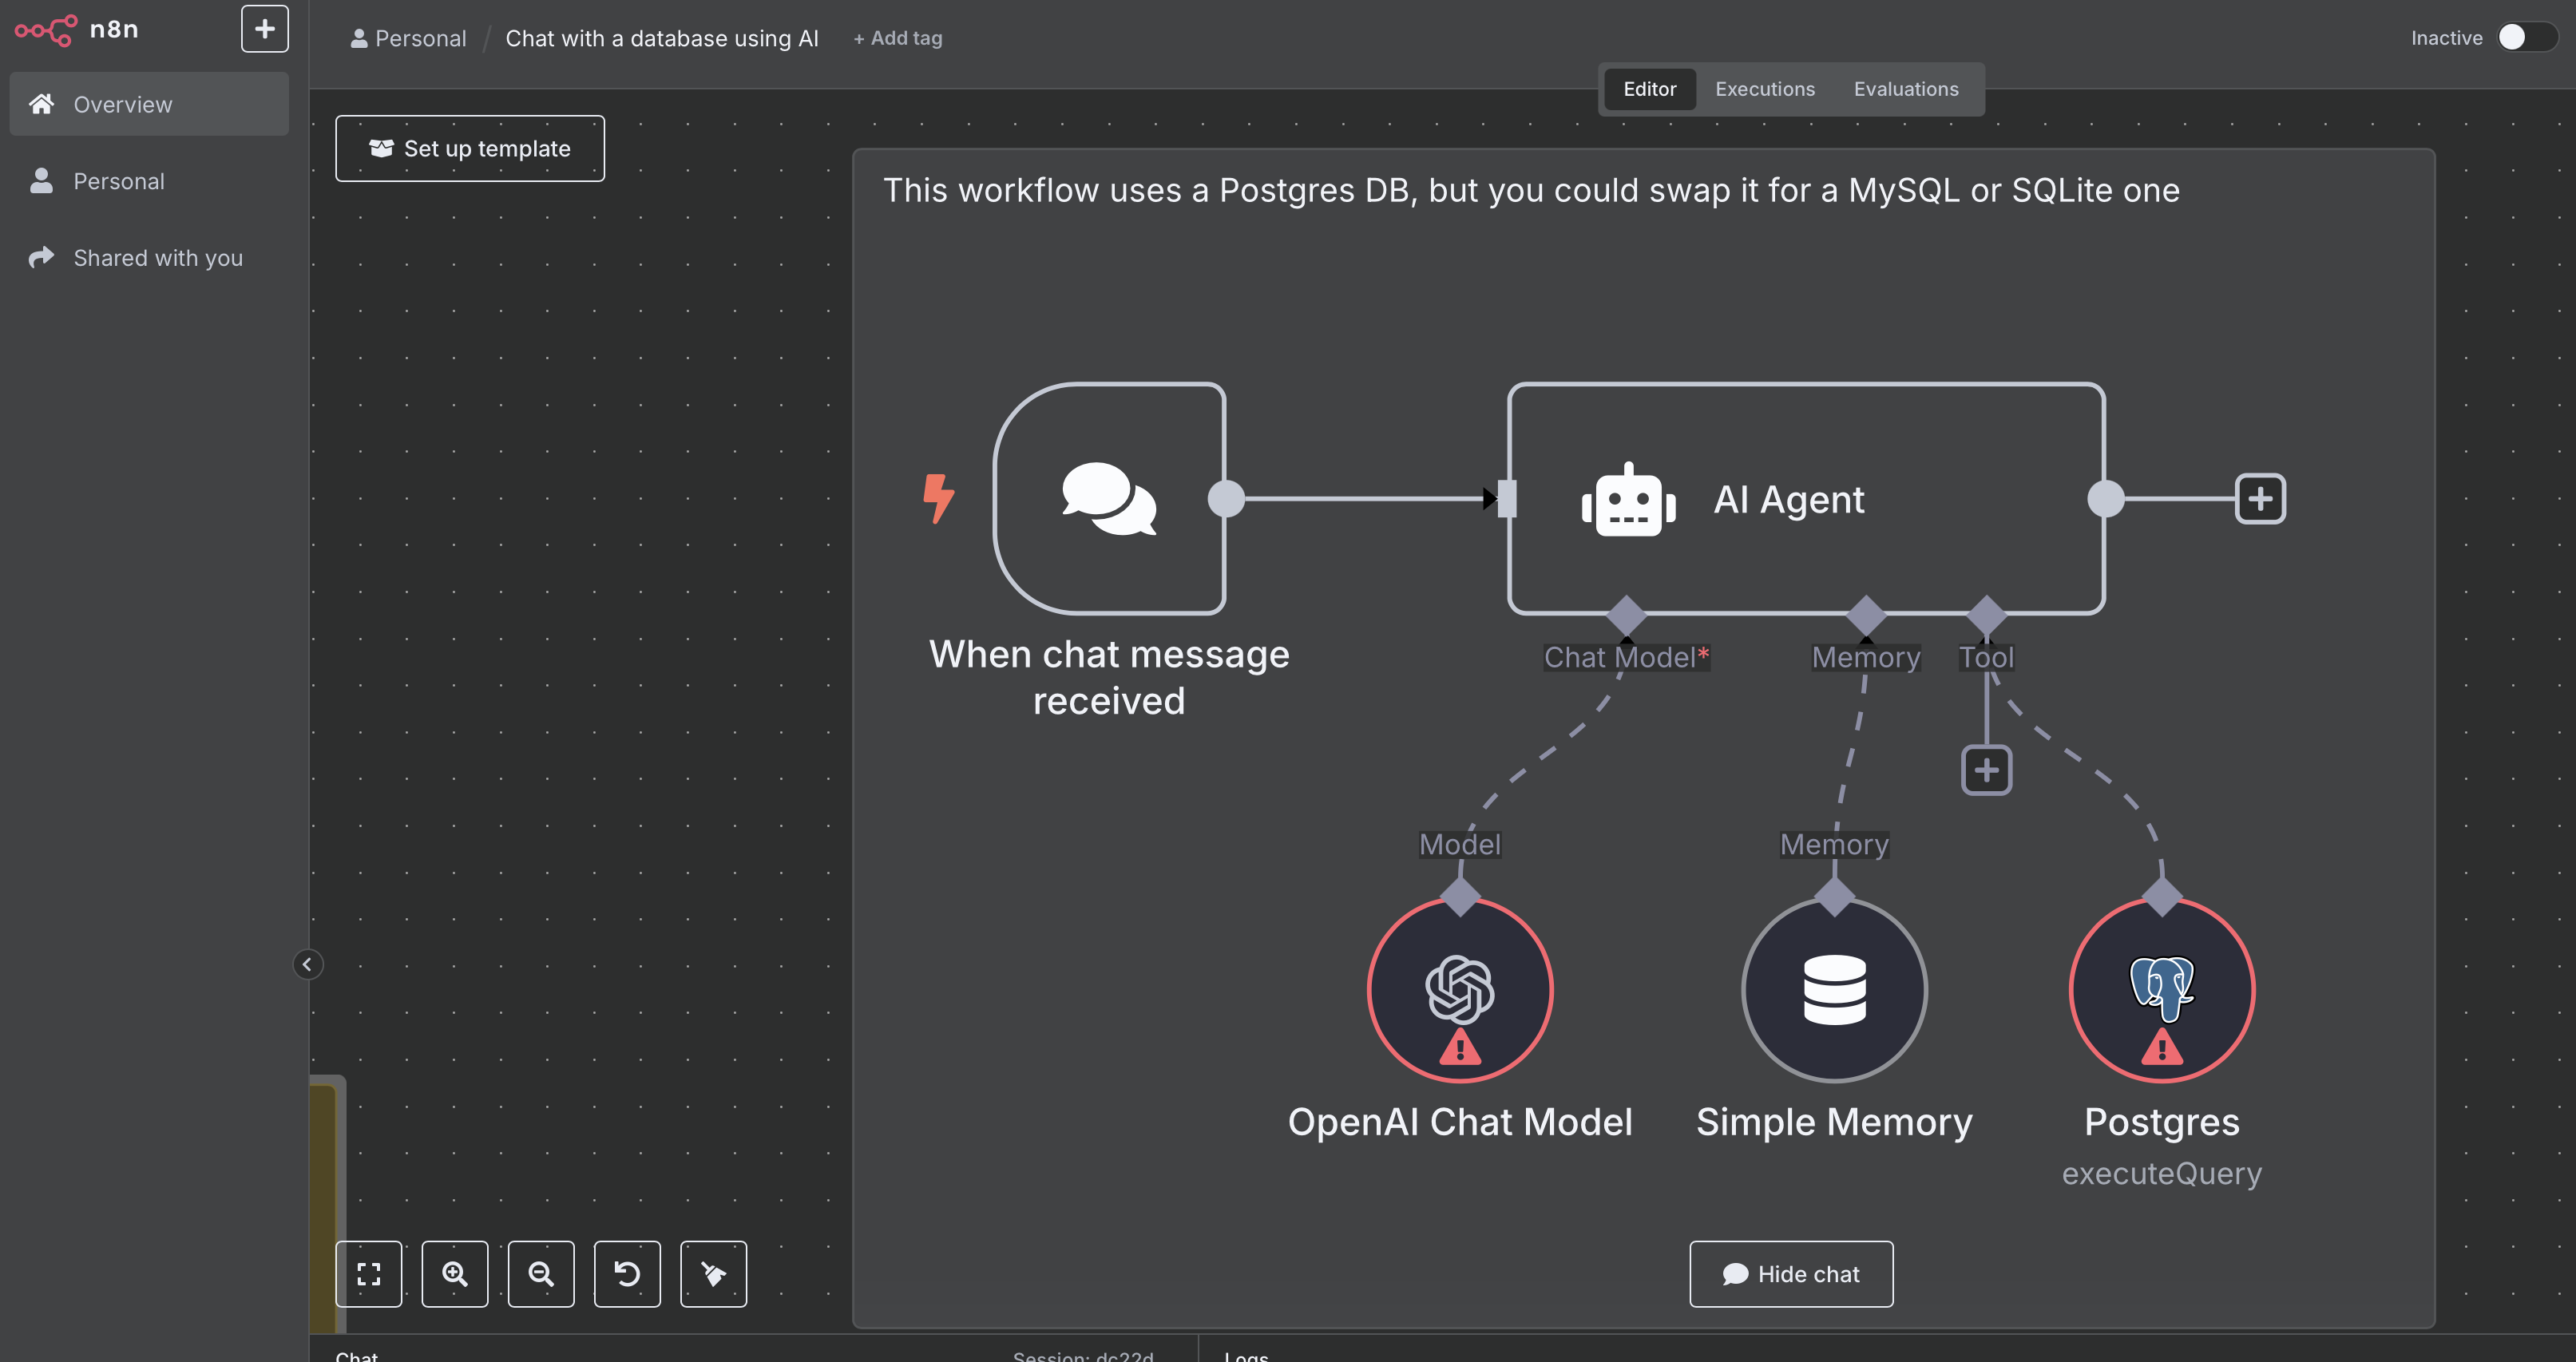
Task: Click the When chat message received label
Action: 1109,677
